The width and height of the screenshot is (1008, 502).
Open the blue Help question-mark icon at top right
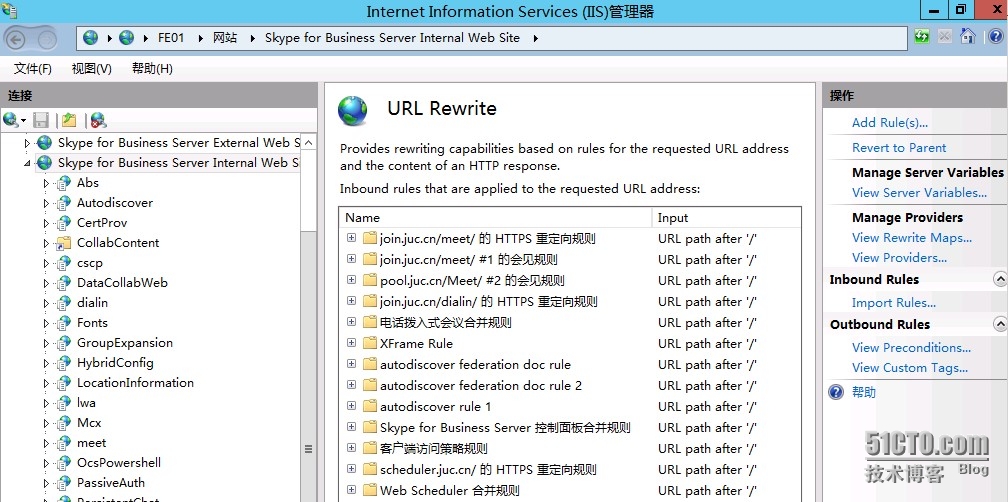[x=994, y=37]
